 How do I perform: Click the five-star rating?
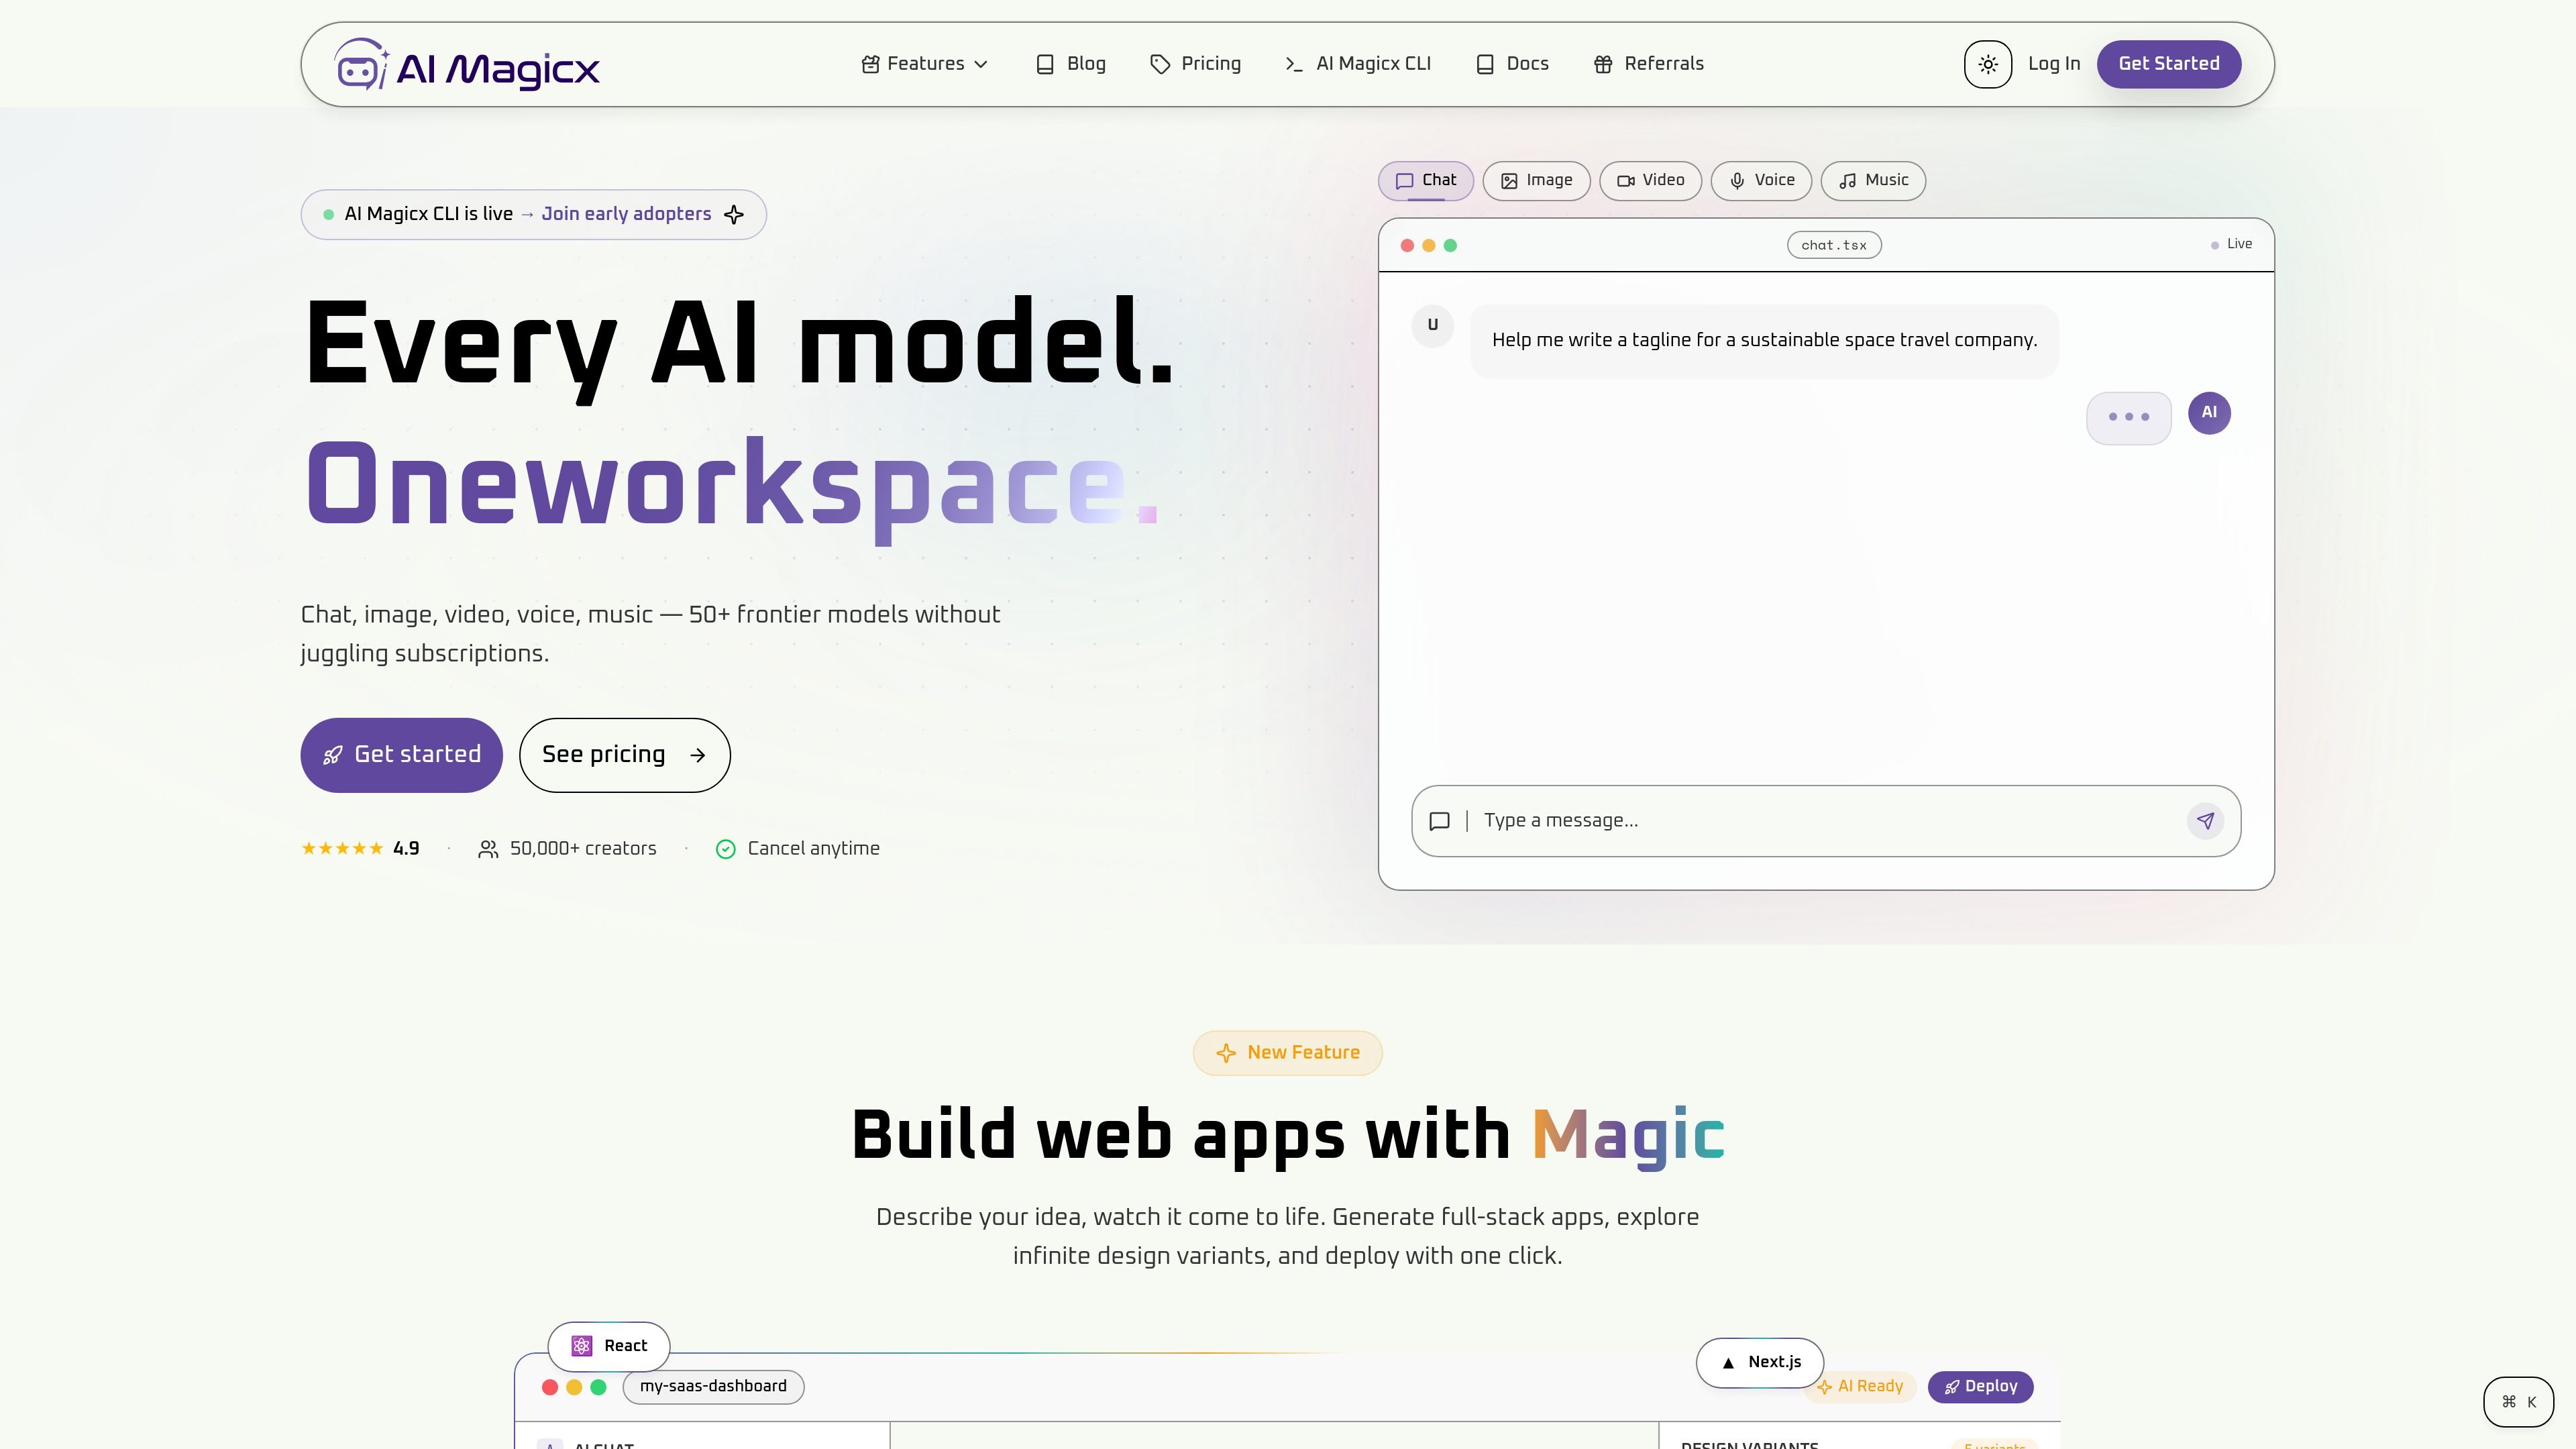(x=342, y=849)
